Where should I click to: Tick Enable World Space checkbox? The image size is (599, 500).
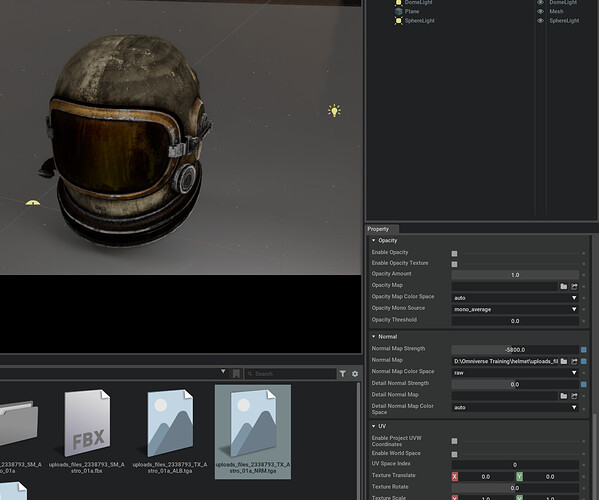point(454,454)
